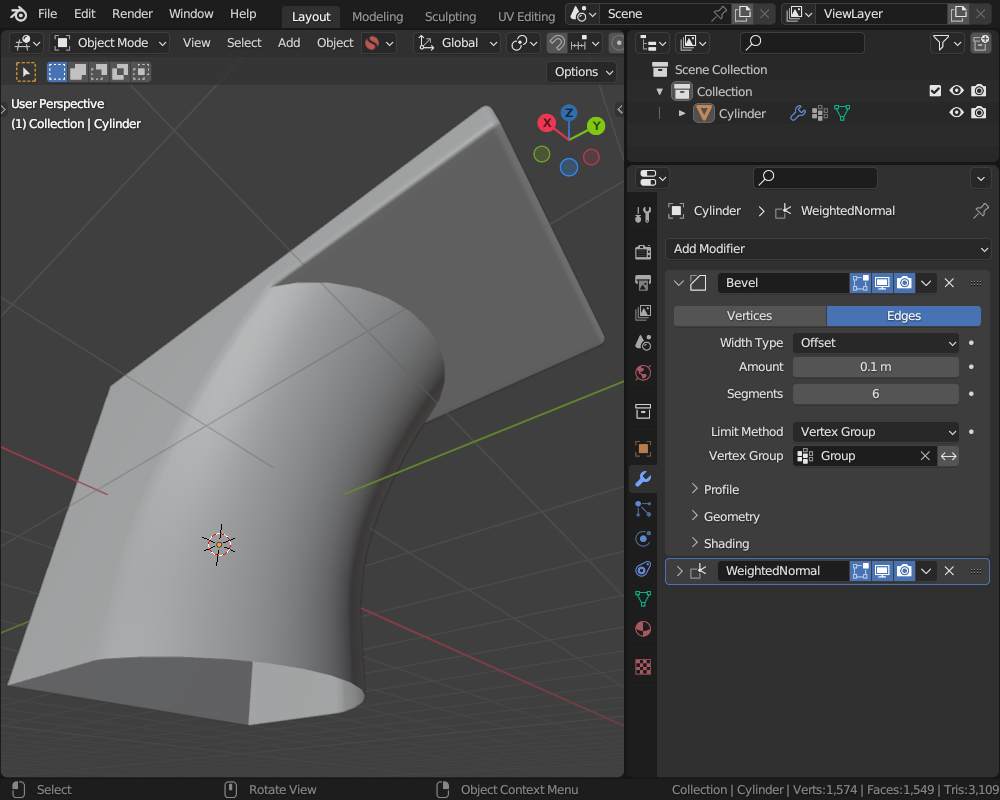Open Bevel modifier extra options arrow
Image resolution: width=1000 pixels, height=800 pixels.
coord(926,283)
